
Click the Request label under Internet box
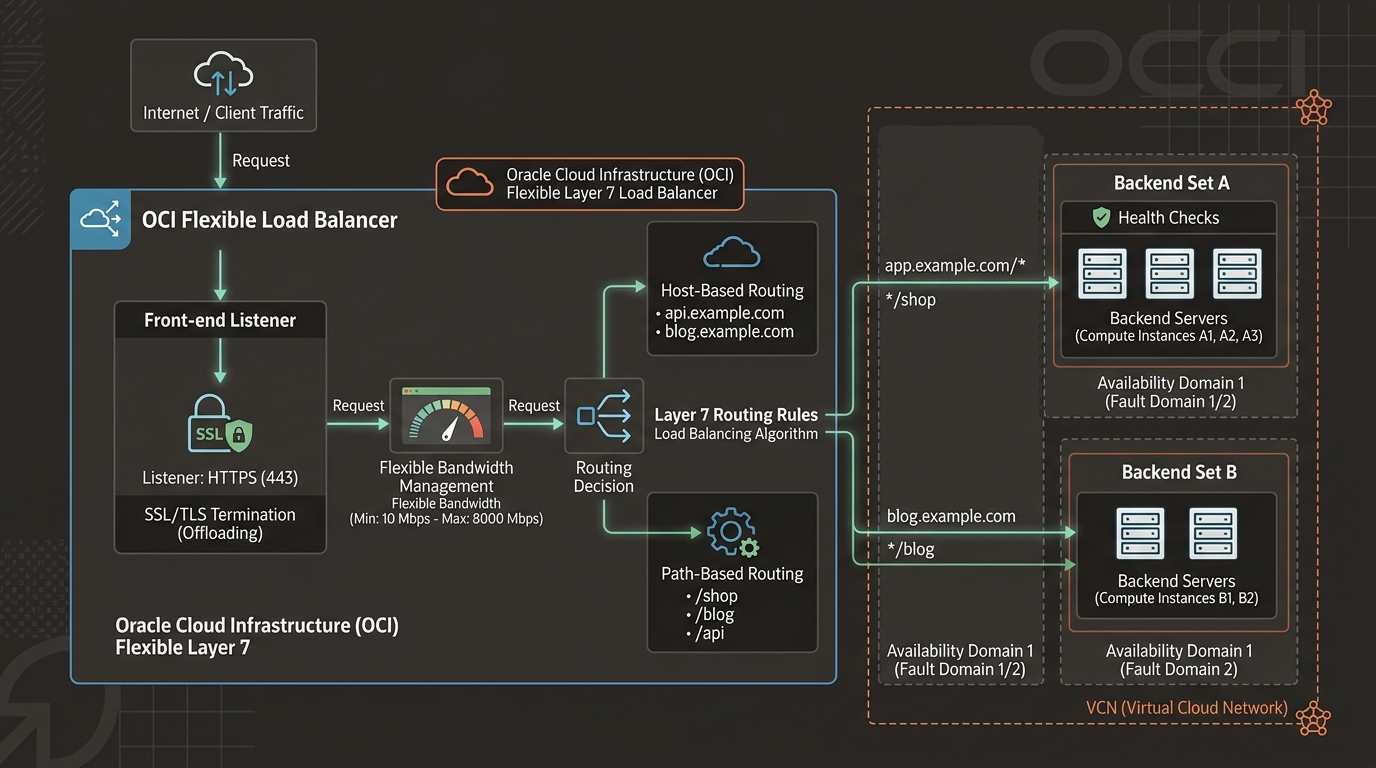pyautogui.click(x=261, y=160)
